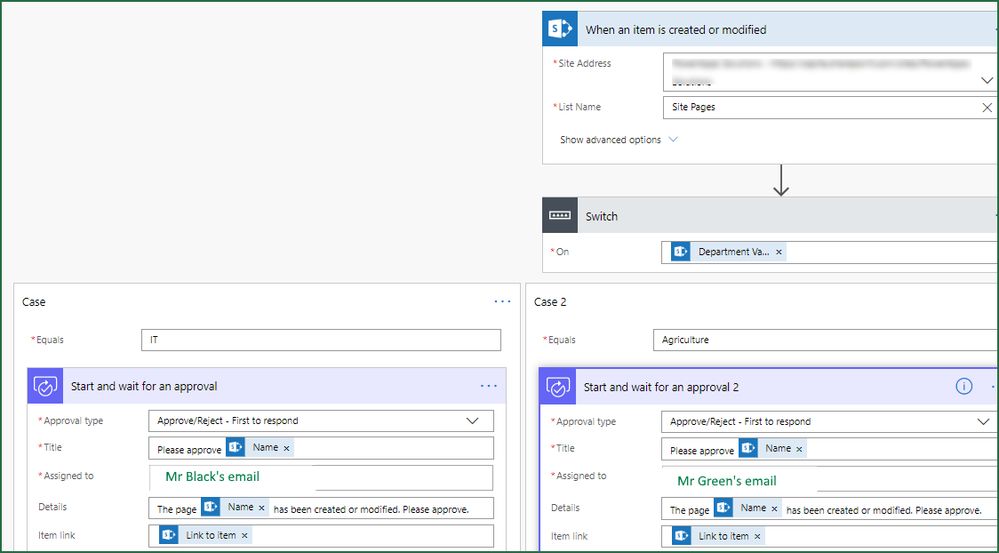Open 'Start and wait for an approval' ellipsis menu
The image size is (999, 553).
(x=489, y=385)
